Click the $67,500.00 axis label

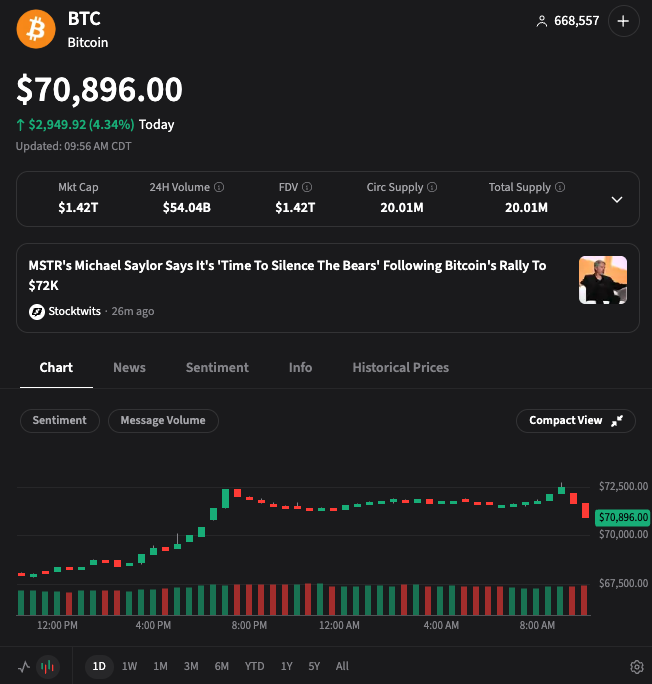click(623, 583)
